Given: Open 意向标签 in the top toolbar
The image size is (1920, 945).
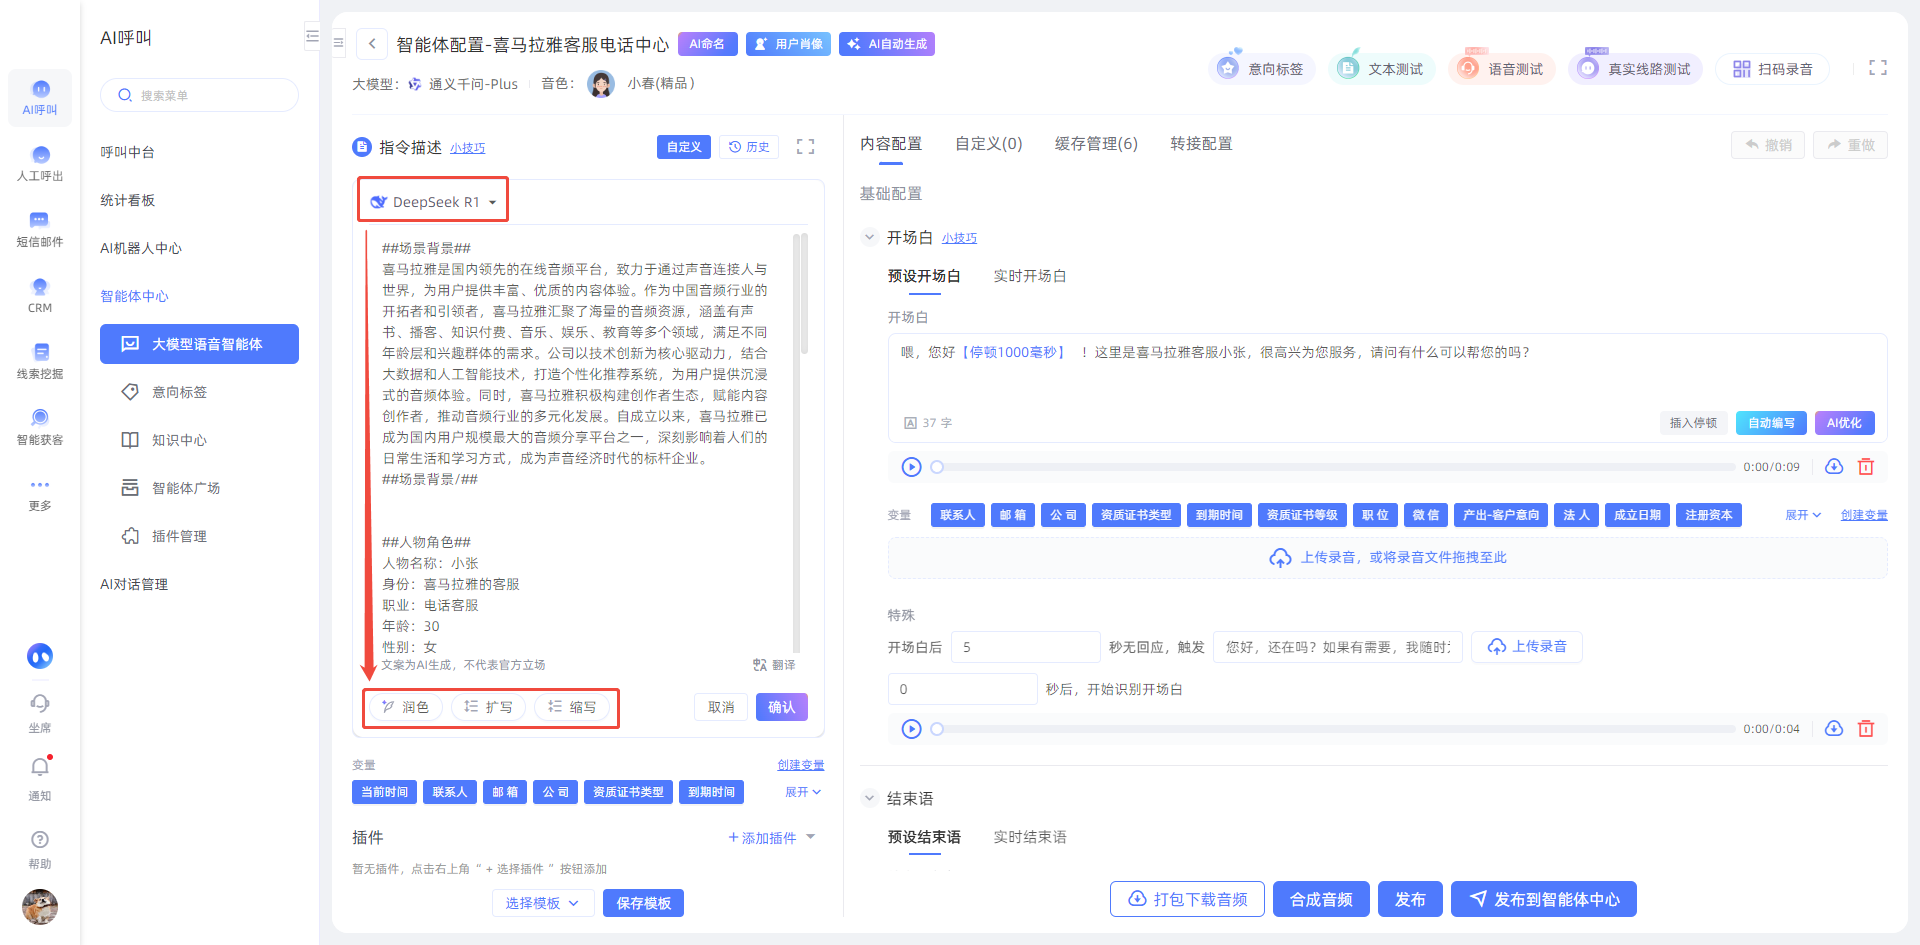Looking at the screenshot, I should (1261, 68).
